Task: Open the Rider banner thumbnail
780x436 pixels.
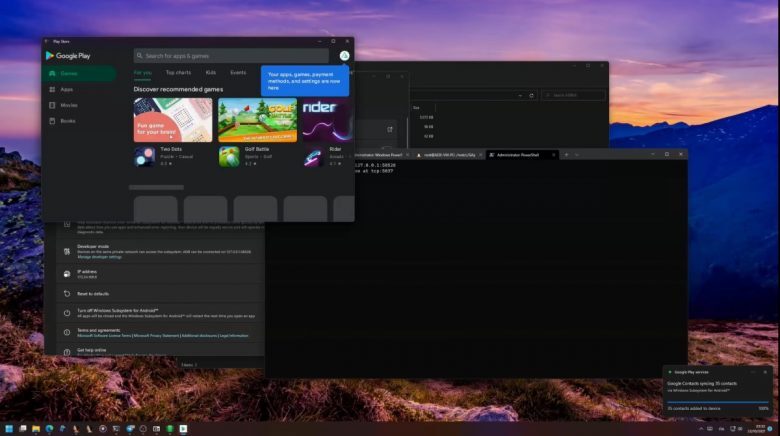Action: (328, 120)
